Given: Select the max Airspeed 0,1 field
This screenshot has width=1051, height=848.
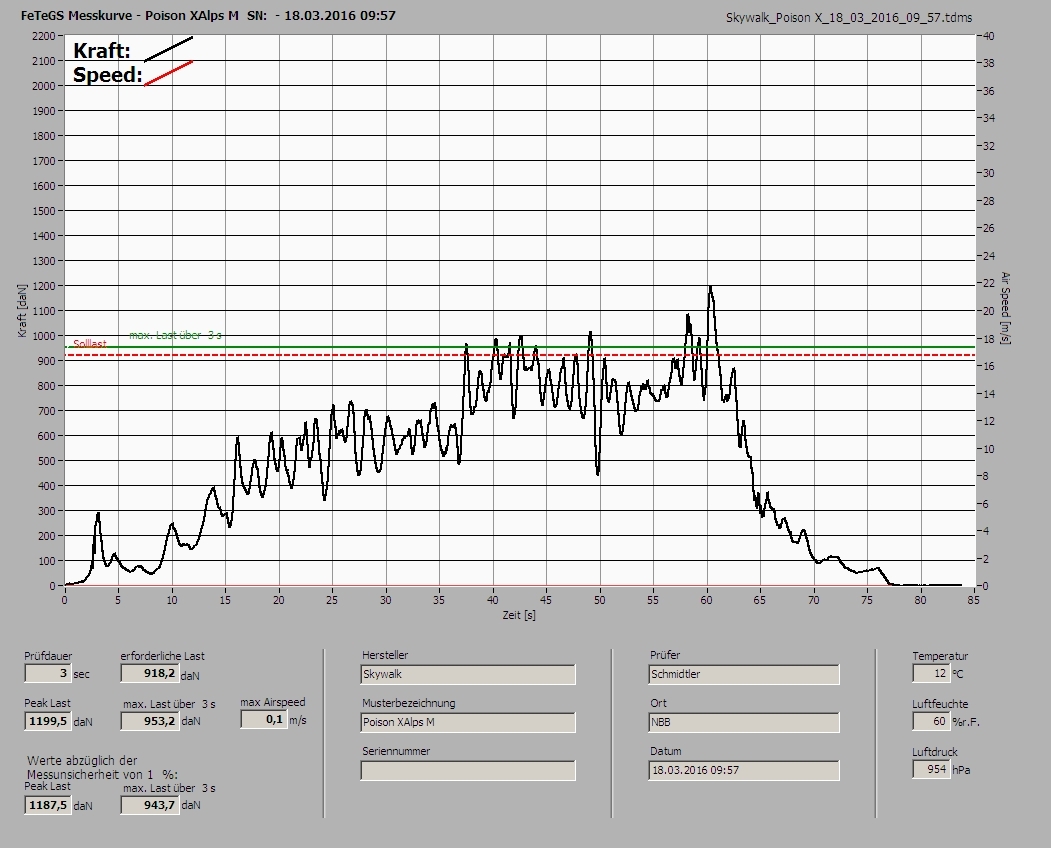Looking at the screenshot, I should (x=263, y=719).
